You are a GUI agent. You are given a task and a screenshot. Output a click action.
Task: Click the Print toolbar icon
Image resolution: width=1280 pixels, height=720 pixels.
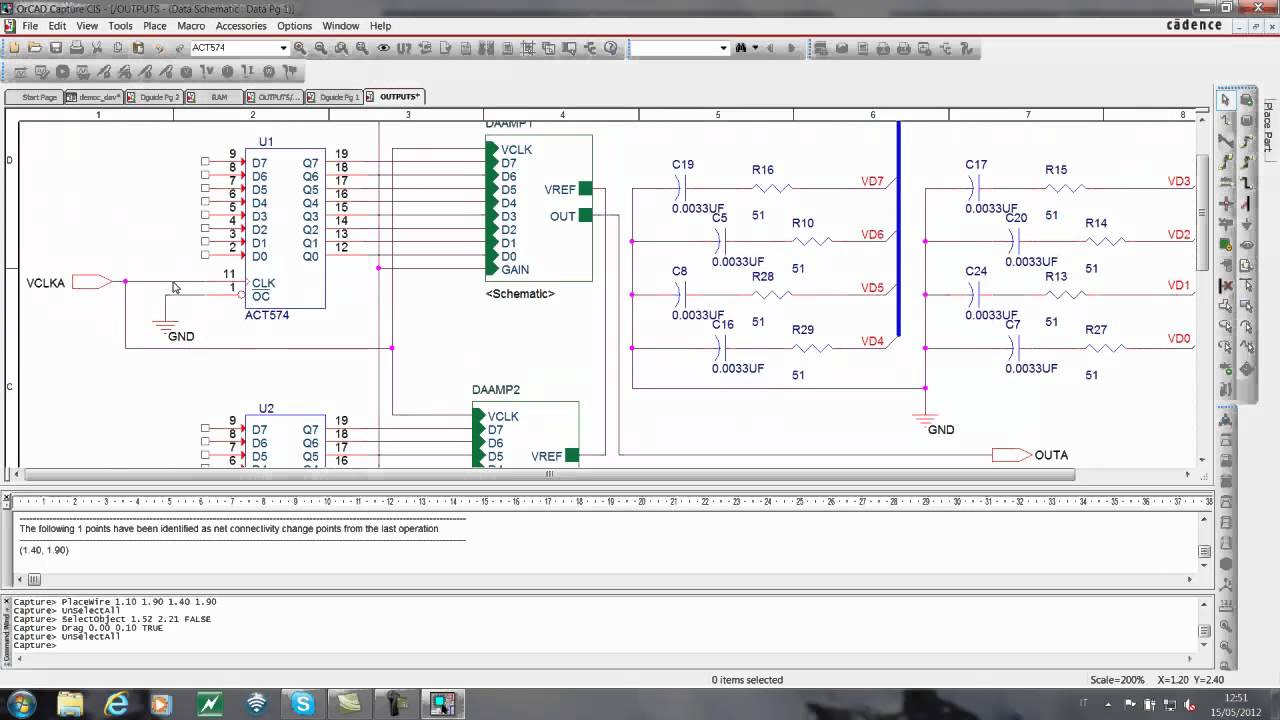(x=77, y=47)
